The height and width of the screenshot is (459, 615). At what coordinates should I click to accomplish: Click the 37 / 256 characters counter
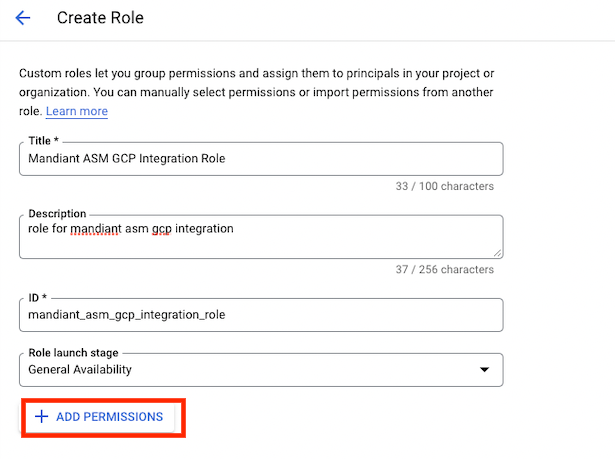444,270
